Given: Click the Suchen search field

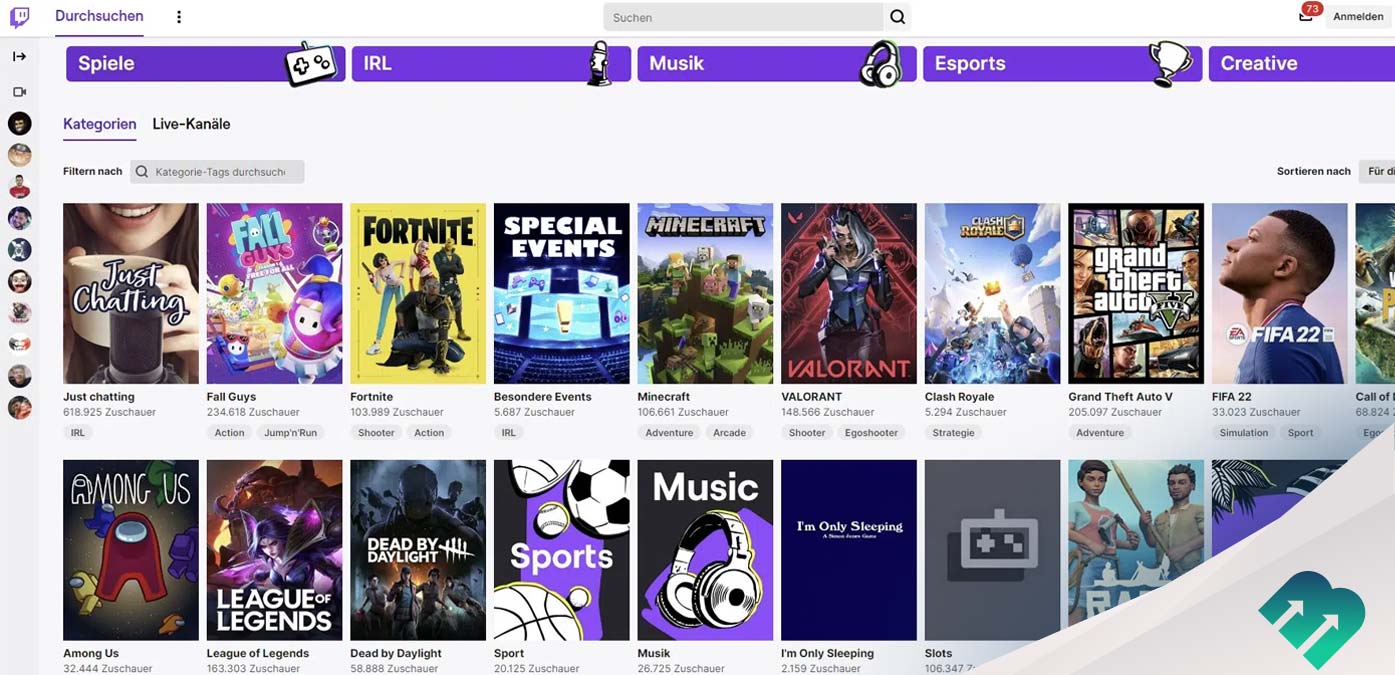Looking at the screenshot, I should click(x=743, y=17).
